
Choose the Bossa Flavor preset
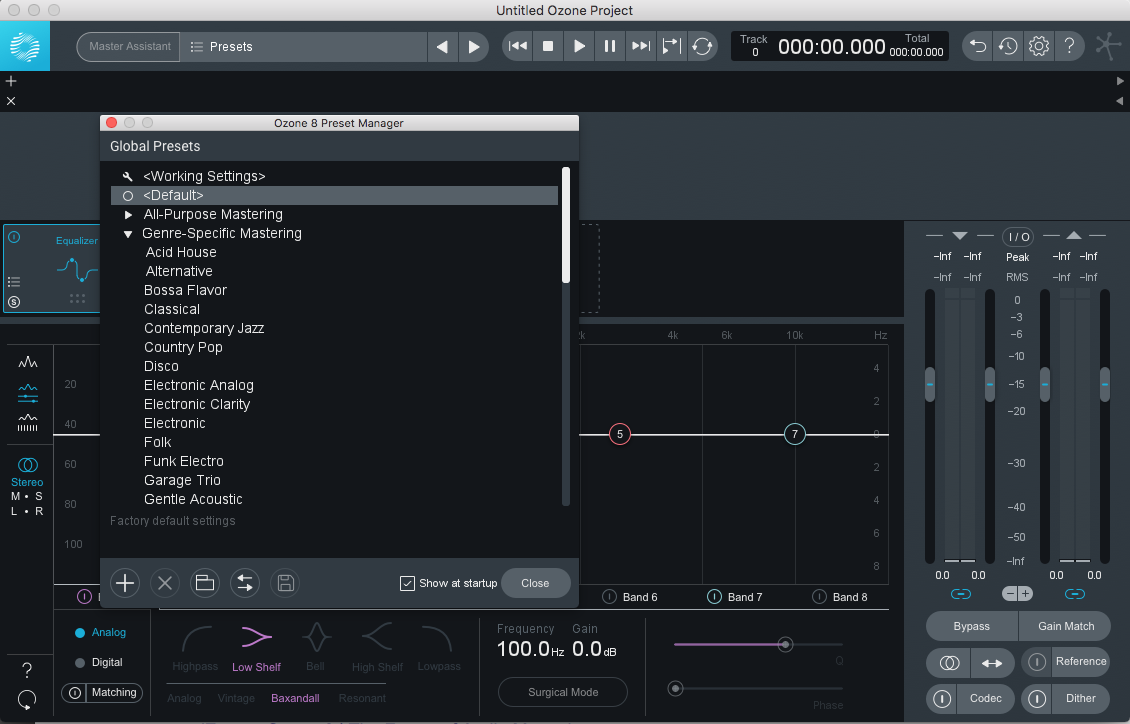point(185,290)
